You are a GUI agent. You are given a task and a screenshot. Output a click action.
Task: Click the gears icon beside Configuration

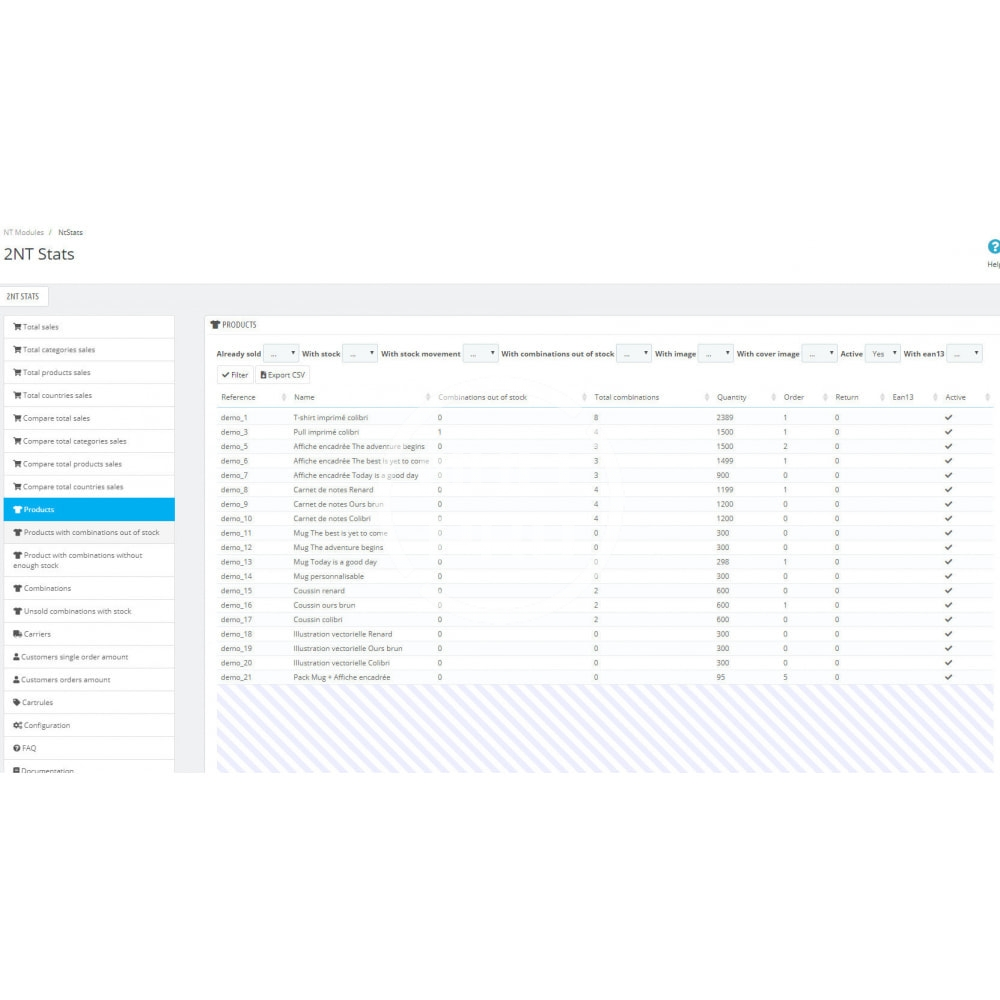coord(17,725)
